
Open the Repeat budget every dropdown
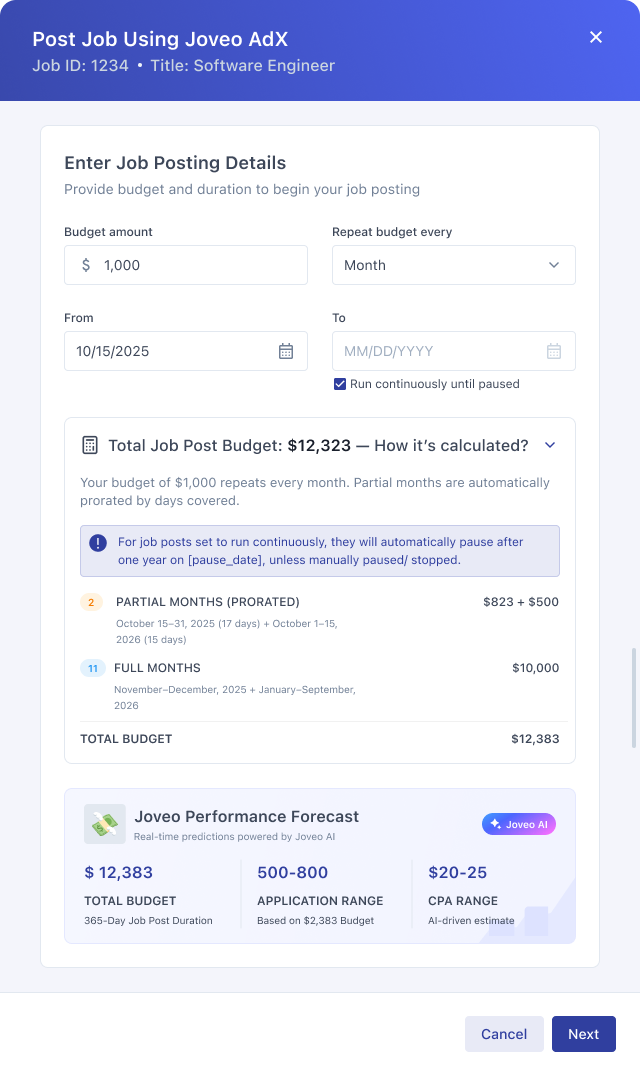453,265
